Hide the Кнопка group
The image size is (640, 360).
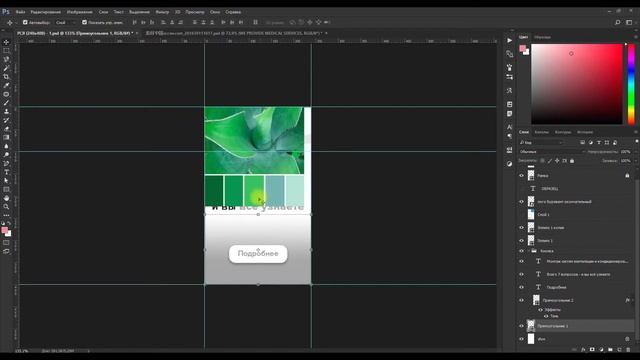click(x=521, y=251)
